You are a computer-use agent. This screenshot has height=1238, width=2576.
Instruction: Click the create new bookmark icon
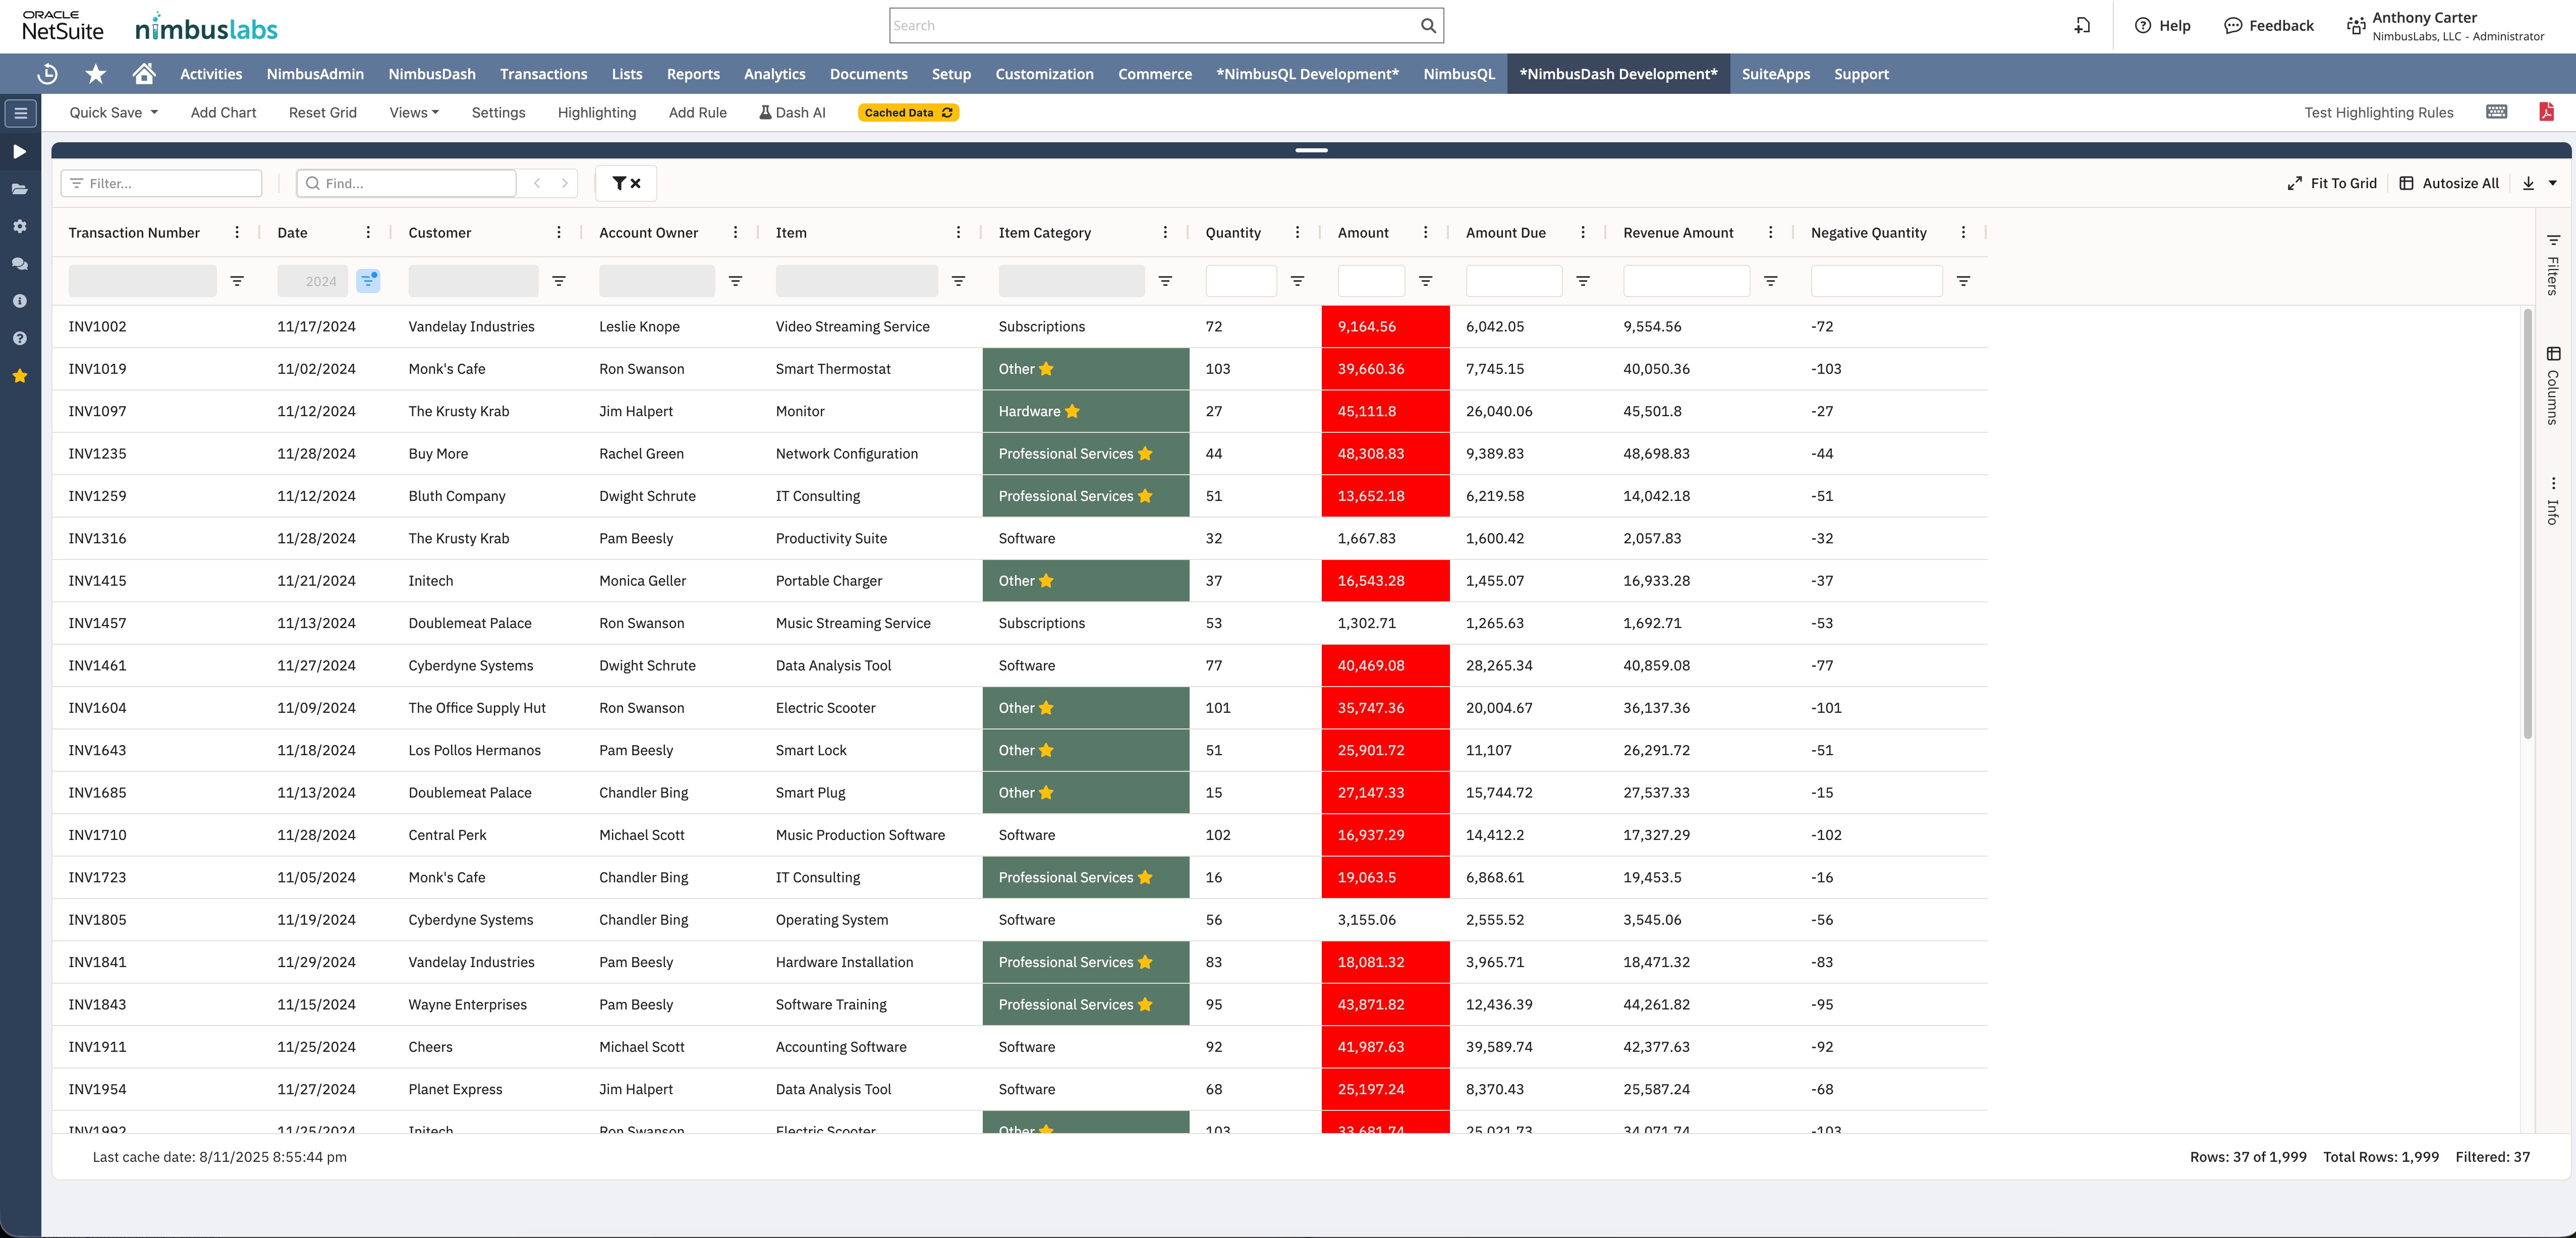click(2082, 26)
